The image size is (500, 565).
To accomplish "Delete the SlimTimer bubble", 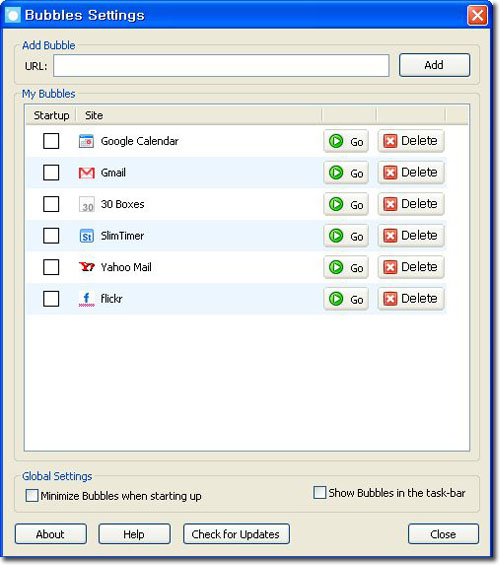I will 411,236.
